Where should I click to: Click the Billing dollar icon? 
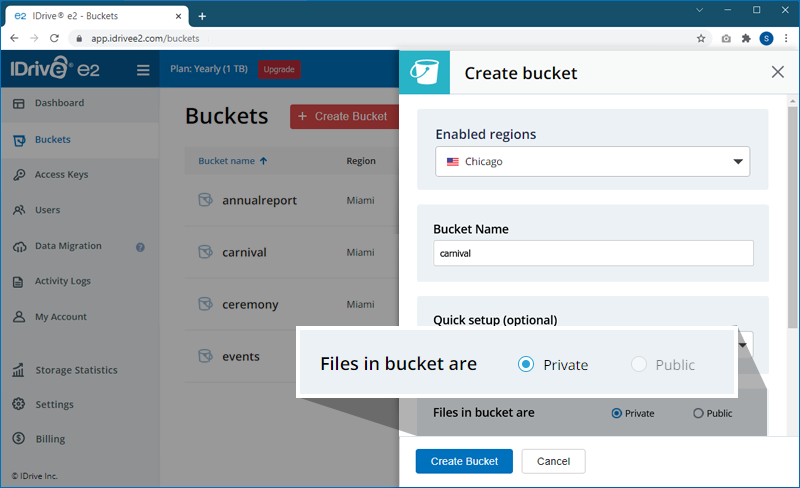18,438
